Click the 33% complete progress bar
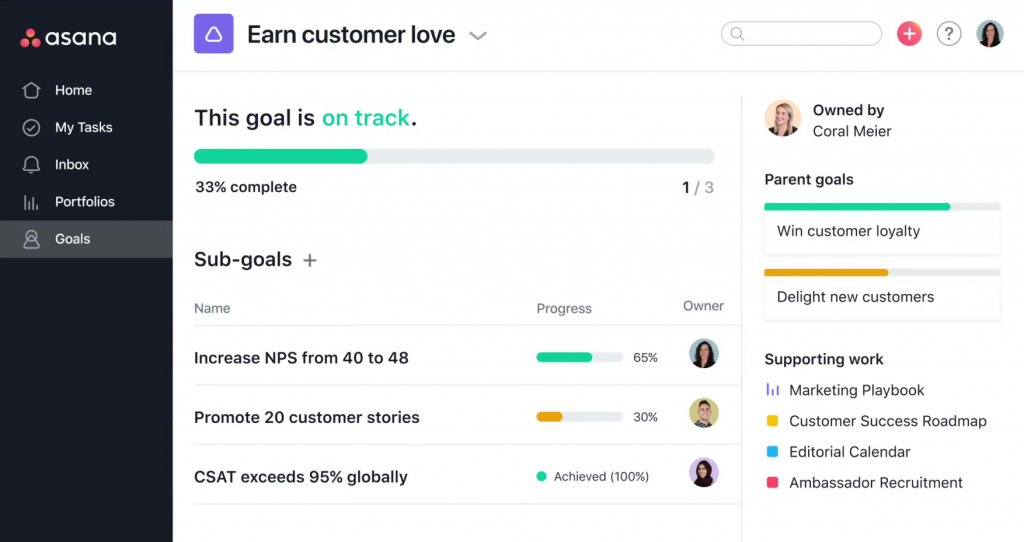The width and height of the screenshot is (1024, 542). [454, 156]
